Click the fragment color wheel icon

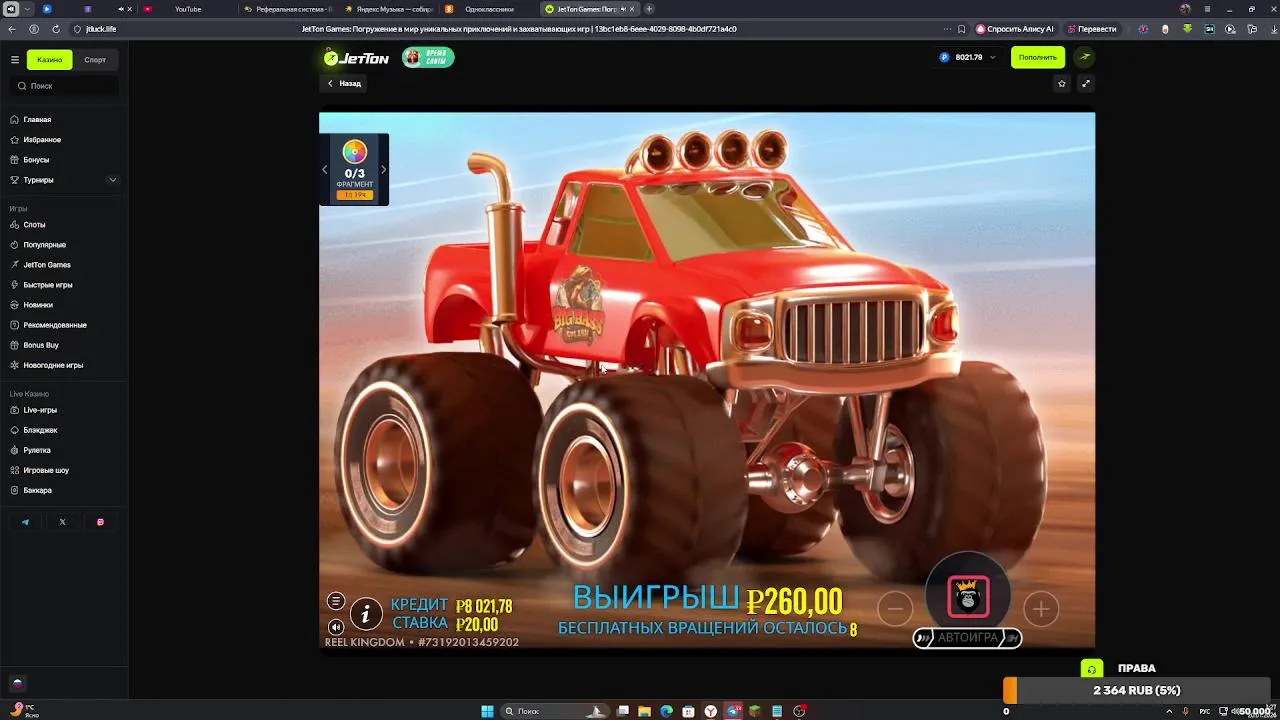click(x=354, y=152)
